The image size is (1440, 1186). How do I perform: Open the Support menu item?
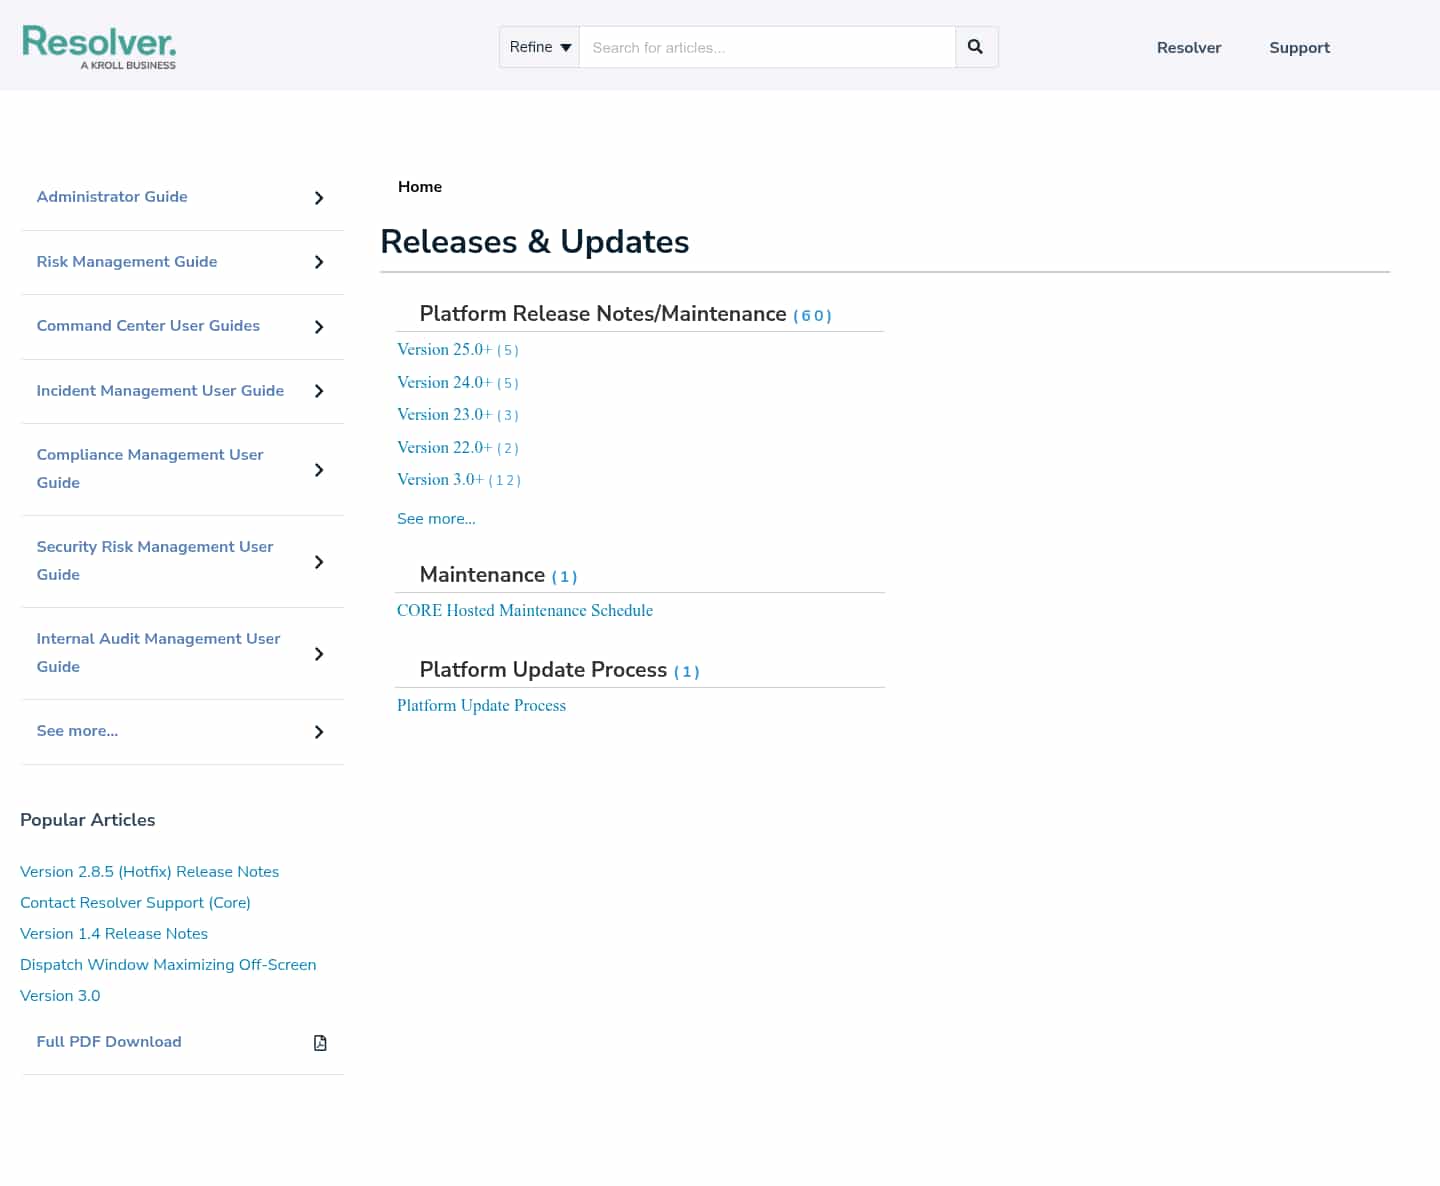pyautogui.click(x=1299, y=47)
